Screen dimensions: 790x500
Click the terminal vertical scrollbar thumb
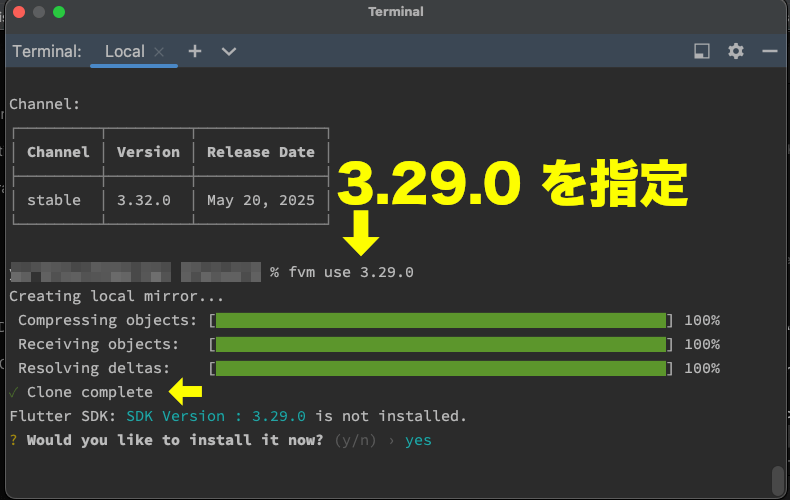click(778, 480)
